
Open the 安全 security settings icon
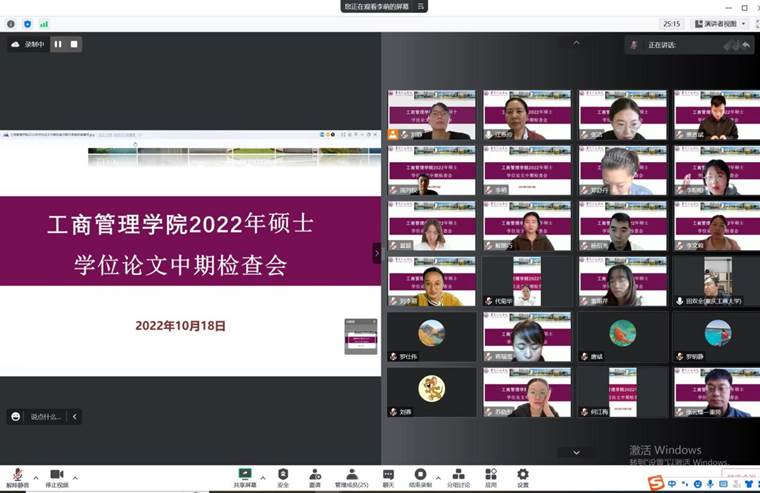pyautogui.click(x=283, y=477)
